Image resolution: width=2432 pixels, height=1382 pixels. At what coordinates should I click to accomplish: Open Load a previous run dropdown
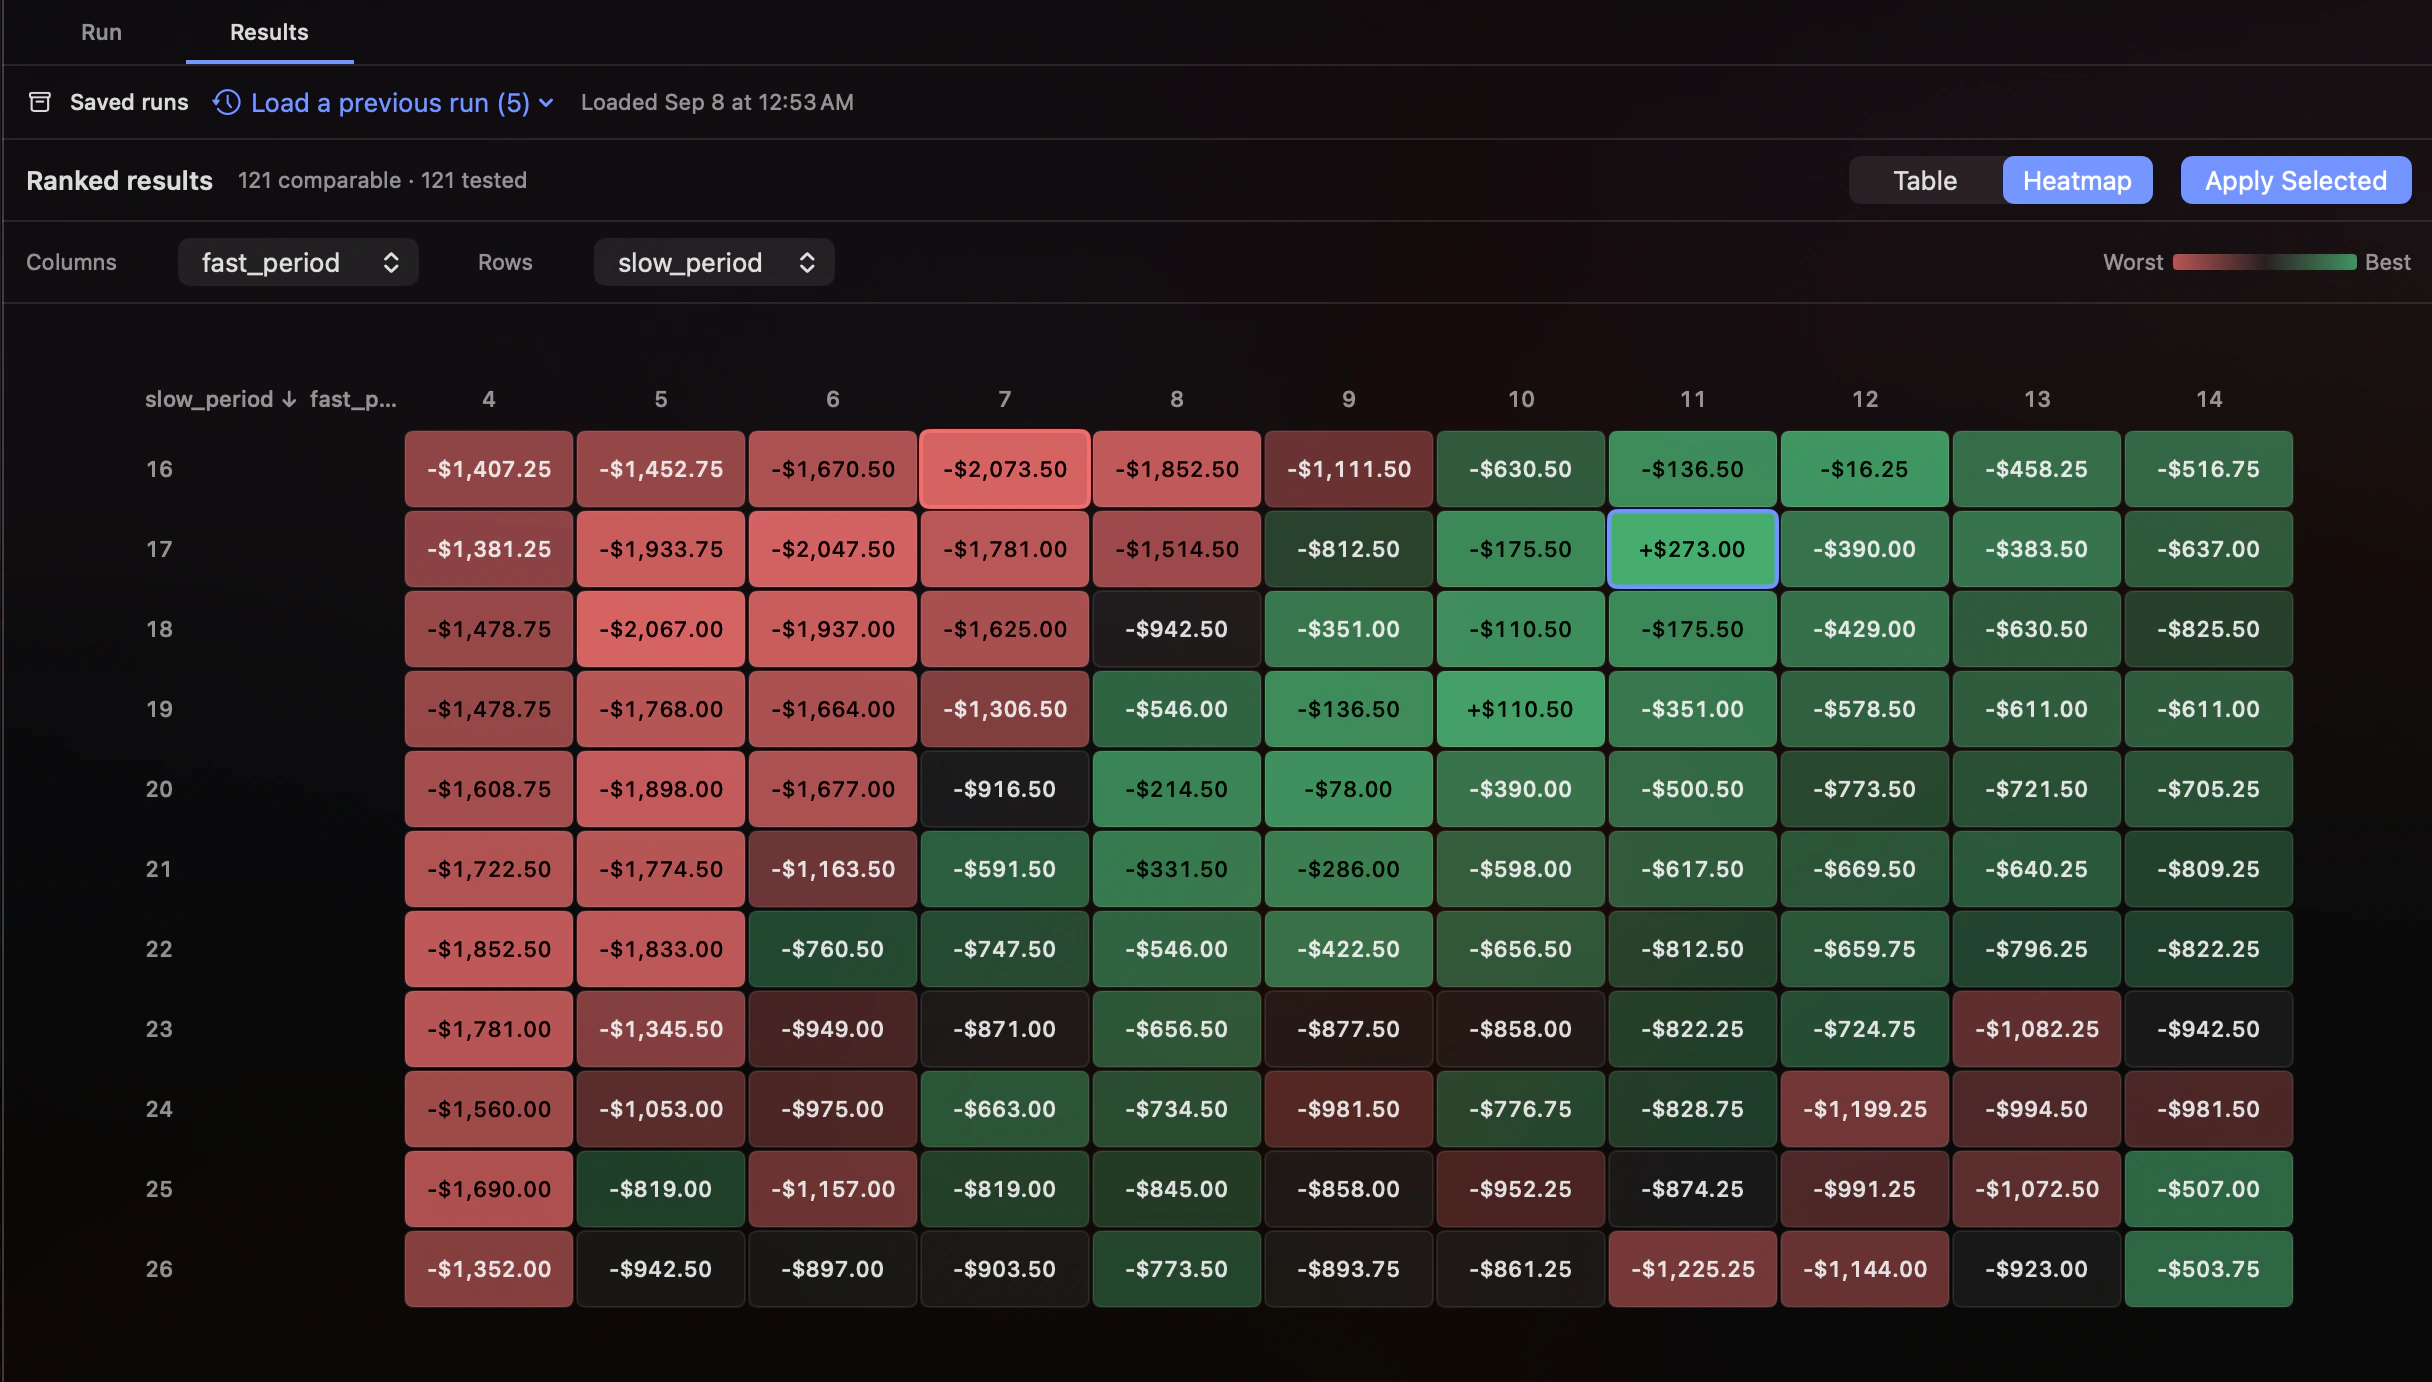point(384,102)
